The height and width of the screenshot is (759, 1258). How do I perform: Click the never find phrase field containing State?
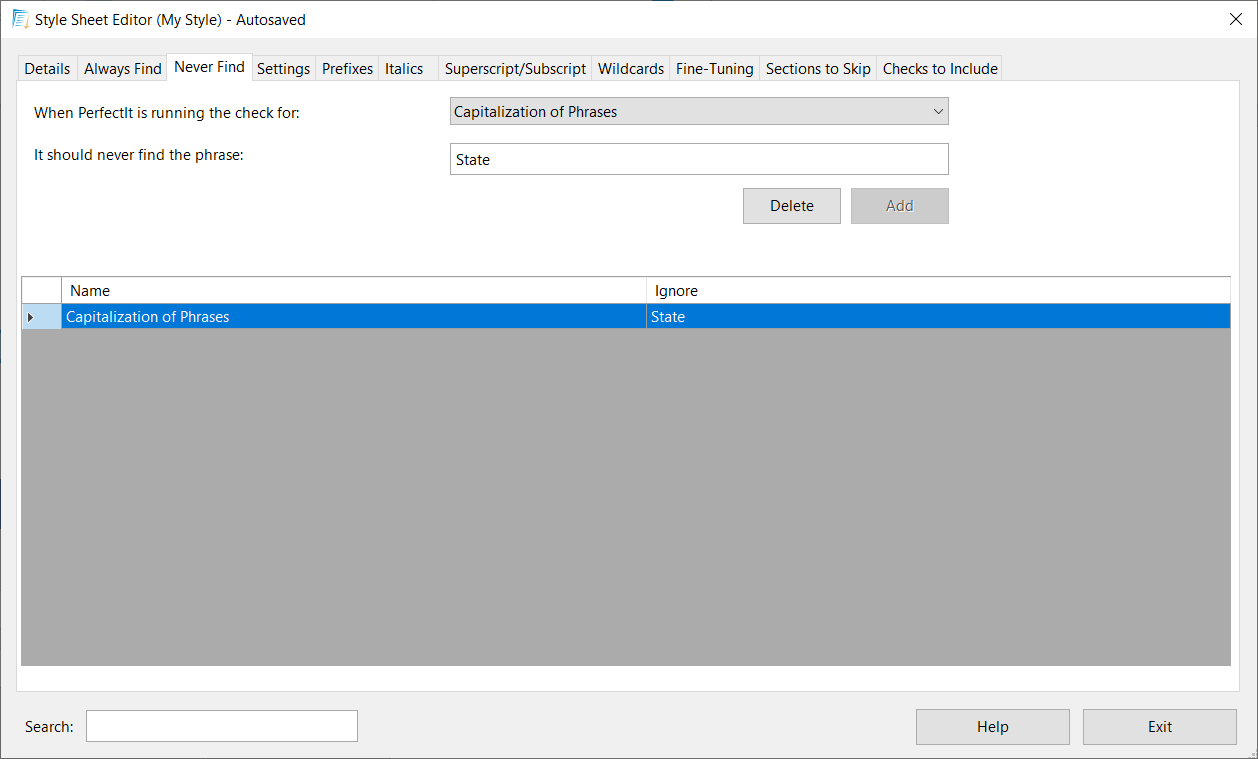pos(699,160)
